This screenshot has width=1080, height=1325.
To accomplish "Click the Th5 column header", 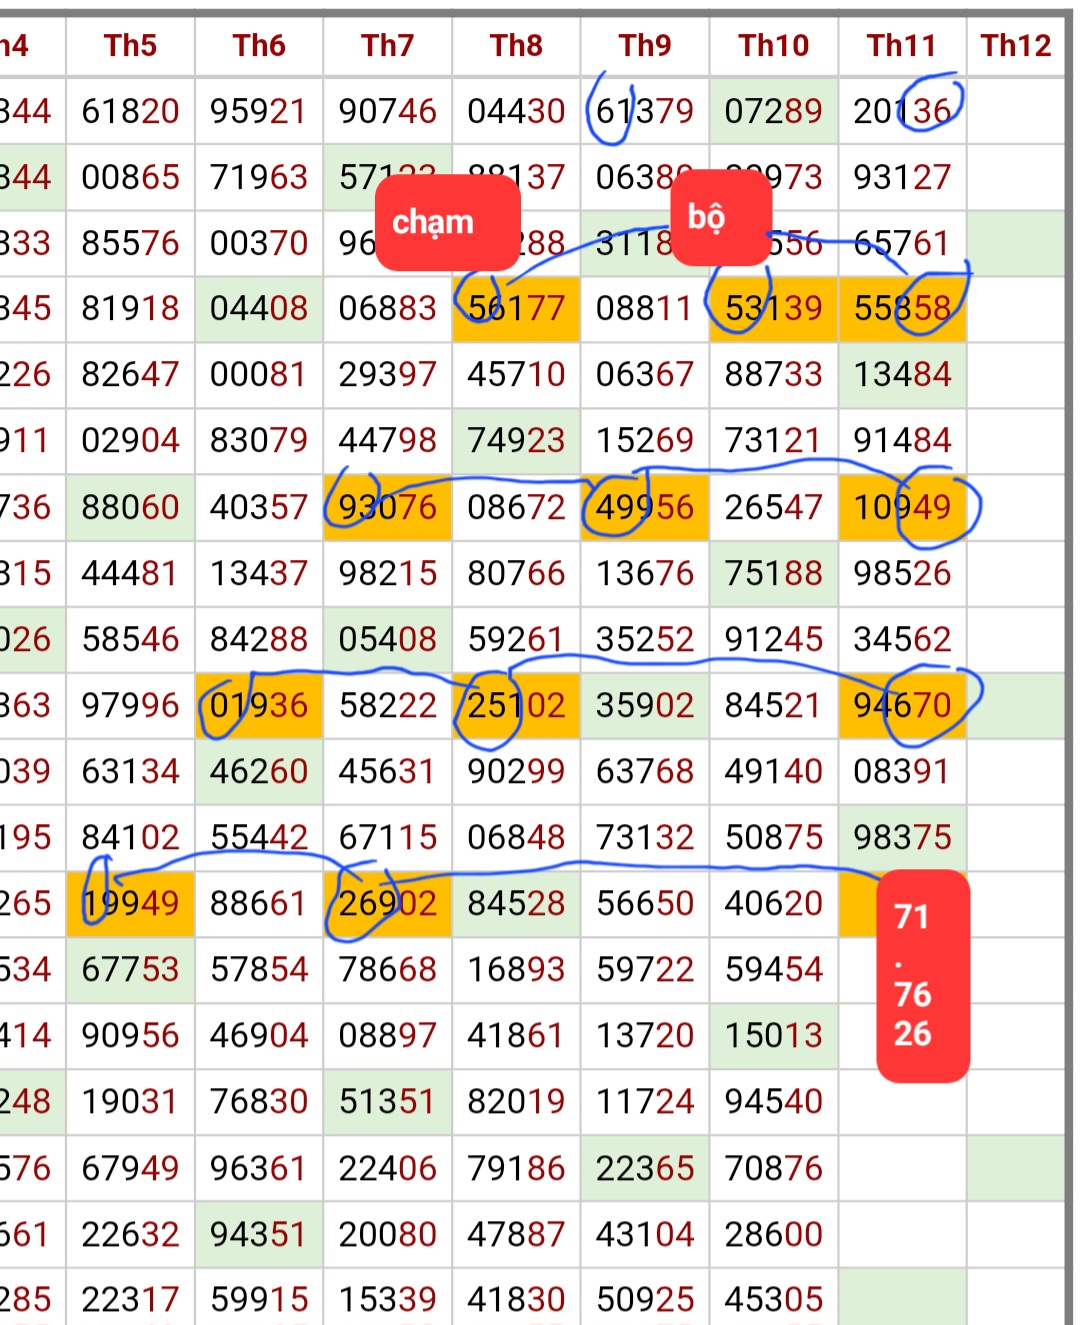I will tap(130, 46).
